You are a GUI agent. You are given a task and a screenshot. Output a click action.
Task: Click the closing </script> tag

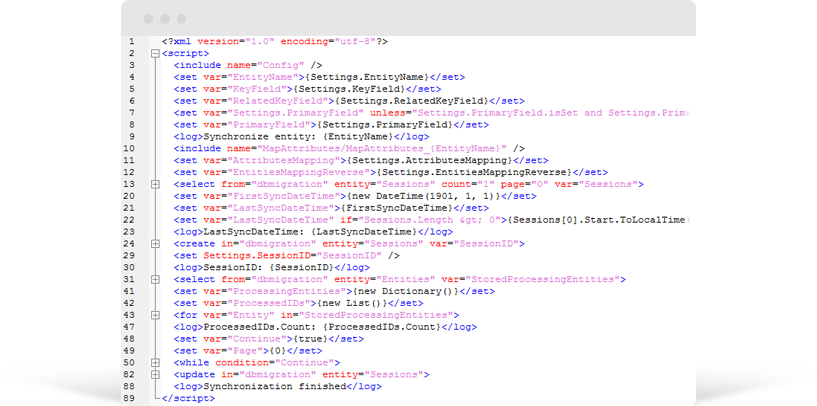187,398
